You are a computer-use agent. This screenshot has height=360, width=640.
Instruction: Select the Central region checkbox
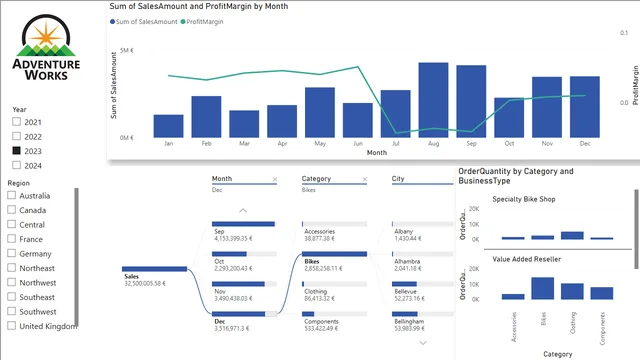click(11, 224)
